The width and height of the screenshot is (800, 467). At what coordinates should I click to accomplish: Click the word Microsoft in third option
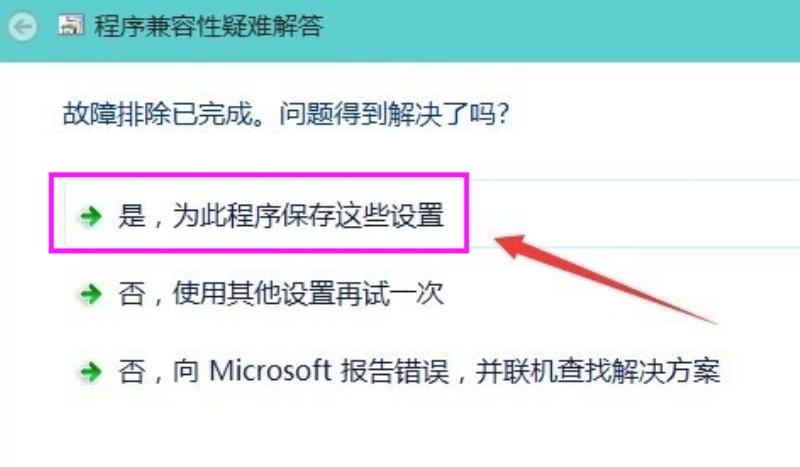[270, 371]
